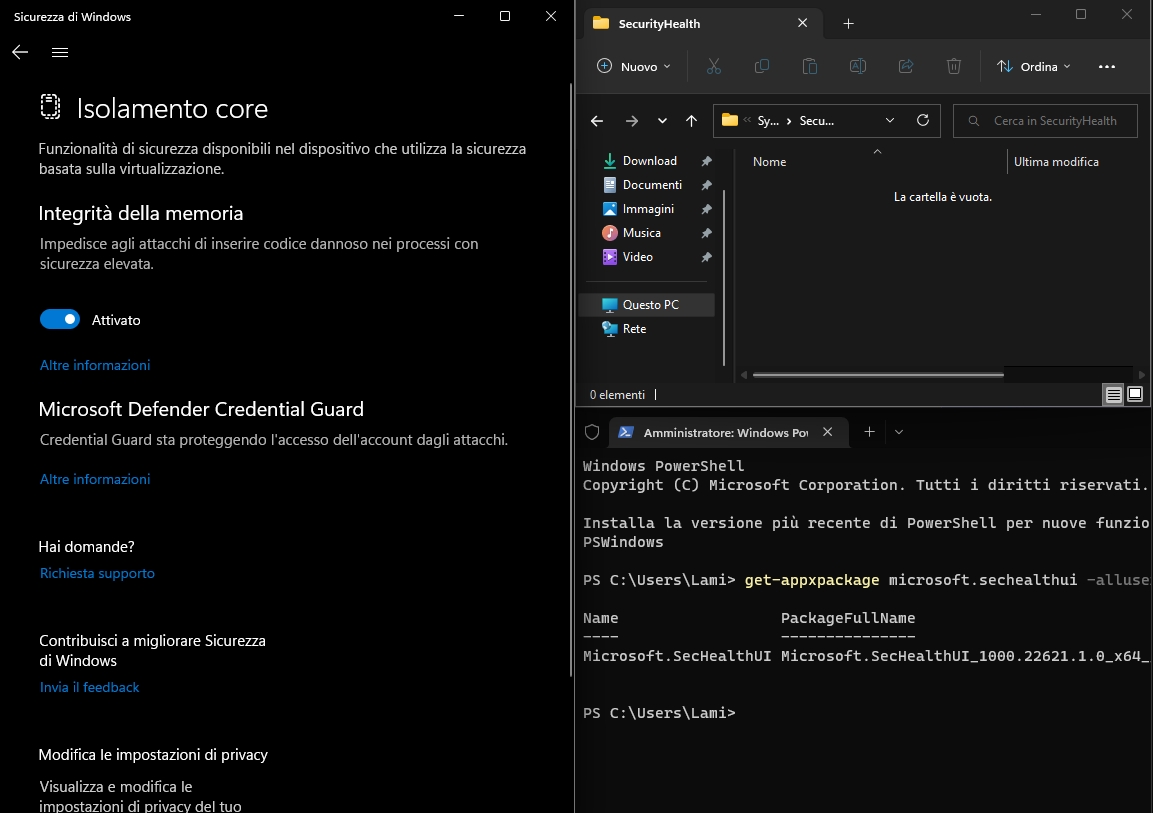The width and height of the screenshot is (1153, 813).
Task: Click the Richiesta supporto link
Action: tap(97, 573)
